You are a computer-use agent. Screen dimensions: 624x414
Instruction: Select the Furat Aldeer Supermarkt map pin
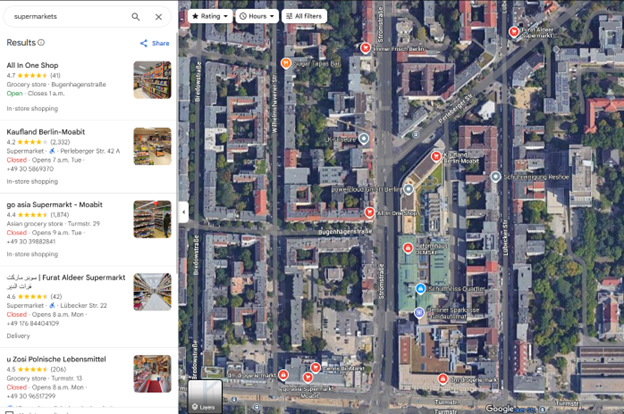[x=514, y=31]
